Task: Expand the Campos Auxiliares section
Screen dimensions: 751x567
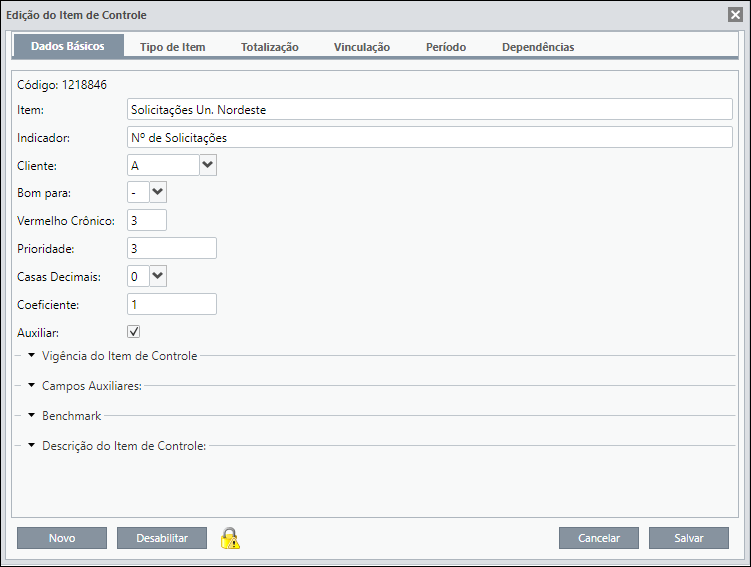Action: pyautogui.click(x=32, y=385)
